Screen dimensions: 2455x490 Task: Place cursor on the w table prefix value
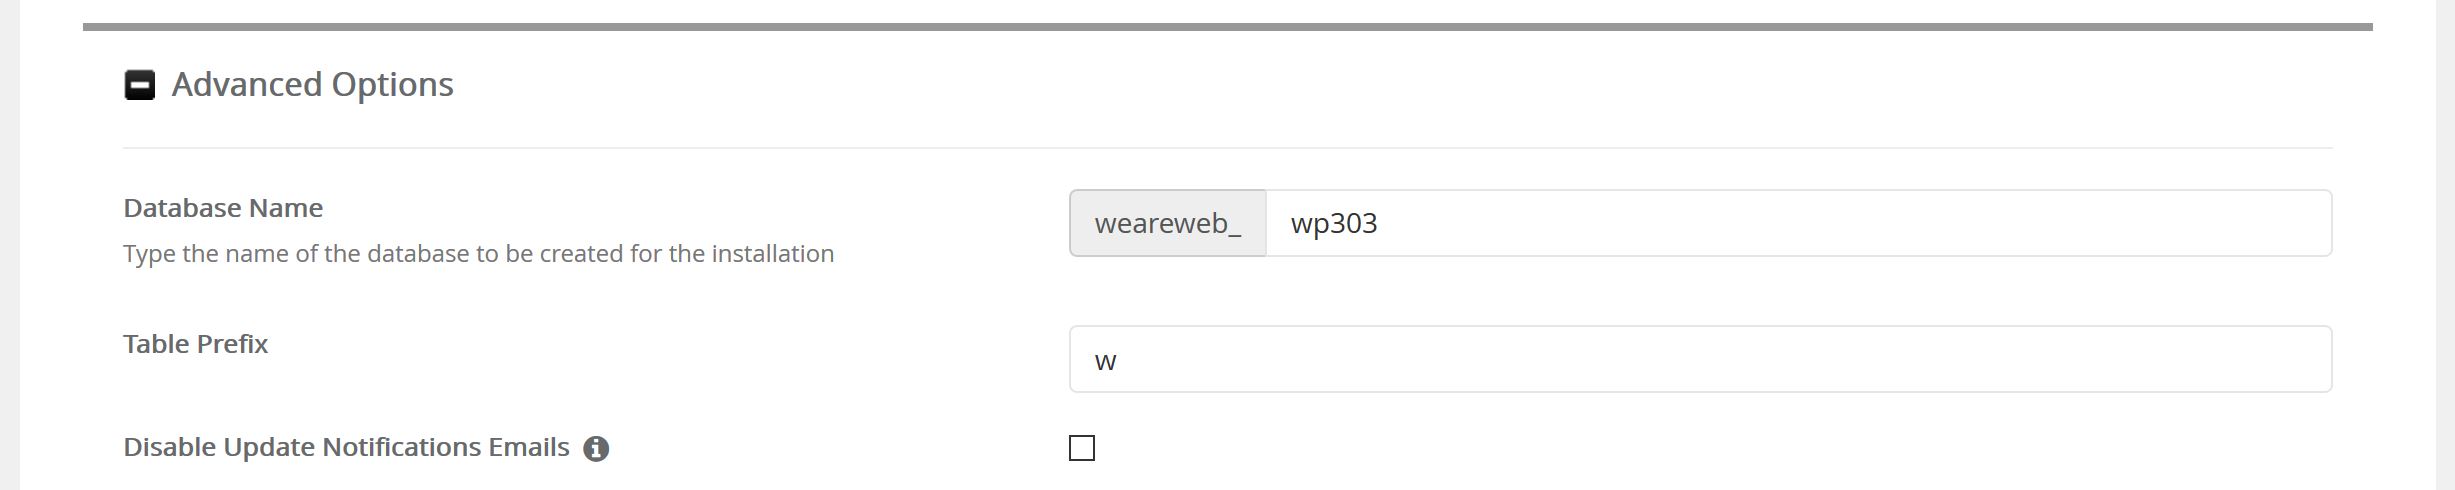1105,361
